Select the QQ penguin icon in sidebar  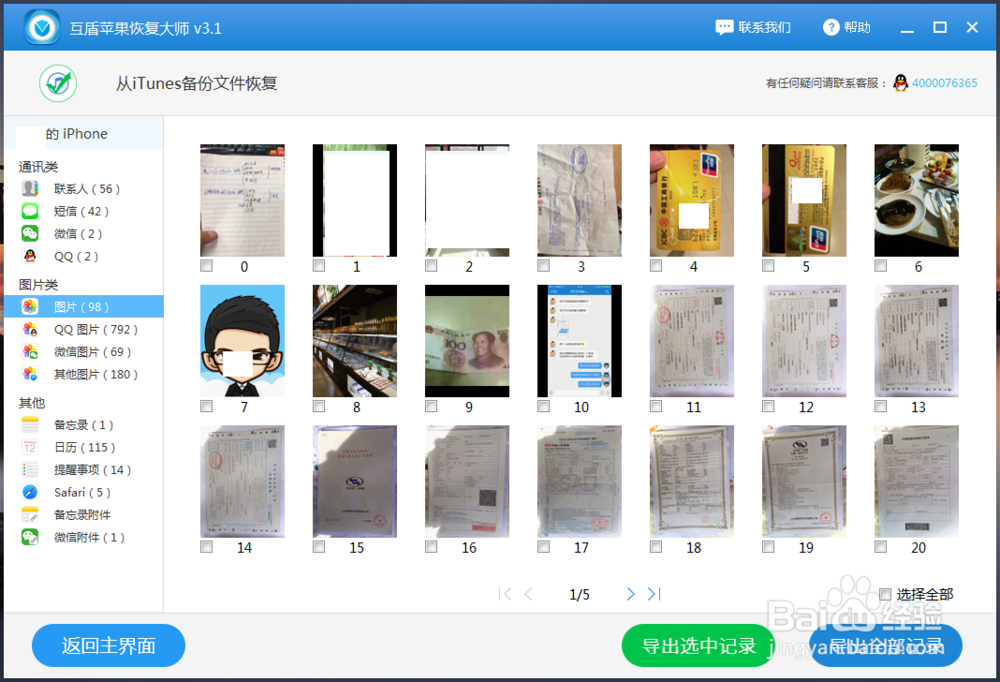(x=30, y=256)
